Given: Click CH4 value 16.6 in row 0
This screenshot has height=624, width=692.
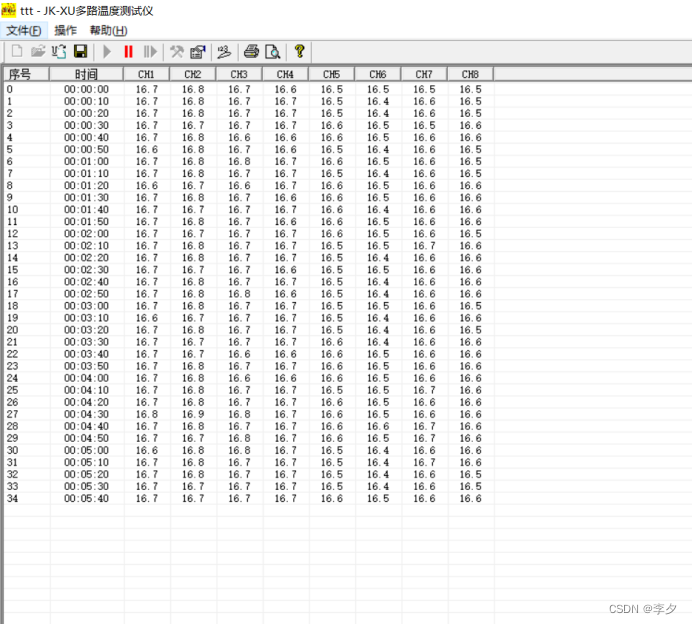Looking at the screenshot, I should [x=286, y=89].
